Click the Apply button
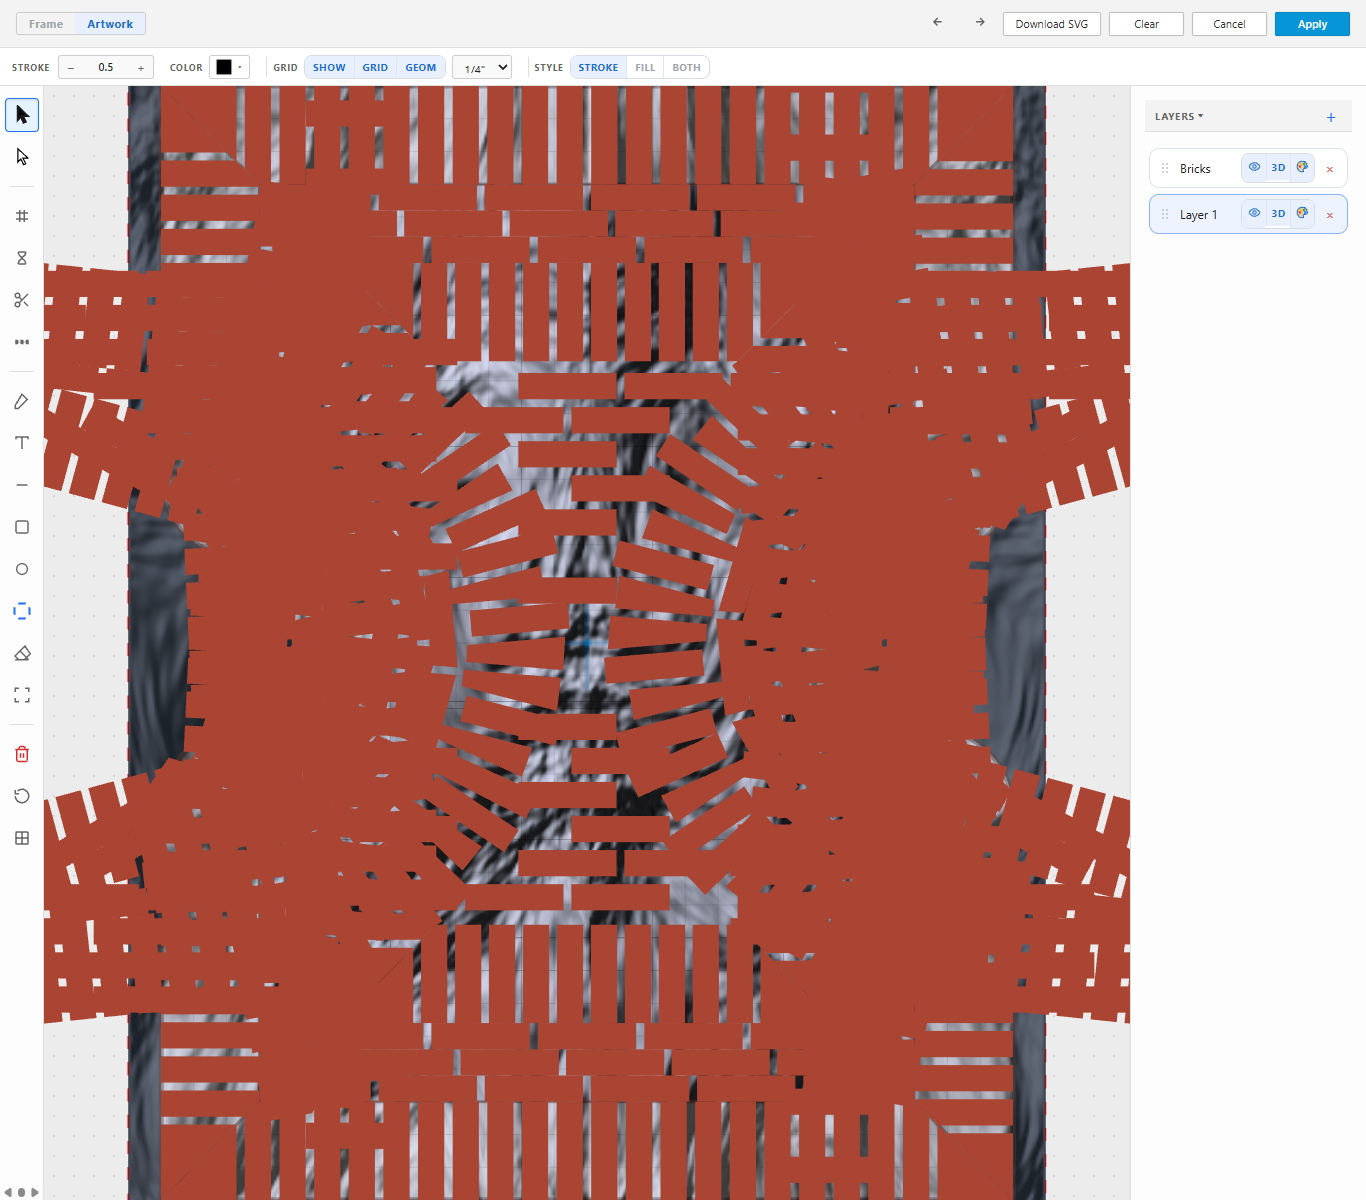Screen dimensions: 1366x1200 click(x=1312, y=24)
